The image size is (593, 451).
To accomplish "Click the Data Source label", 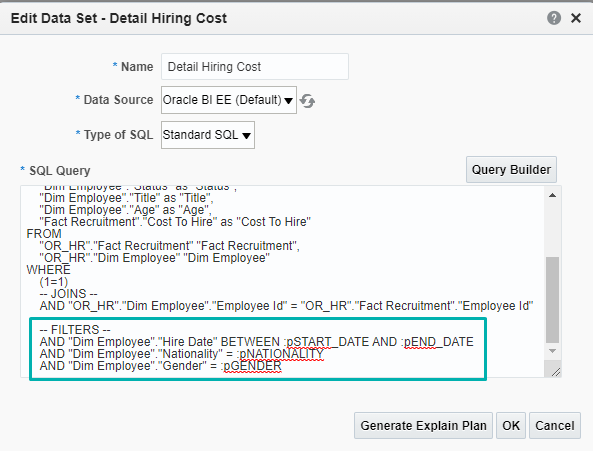I will point(118,100).
